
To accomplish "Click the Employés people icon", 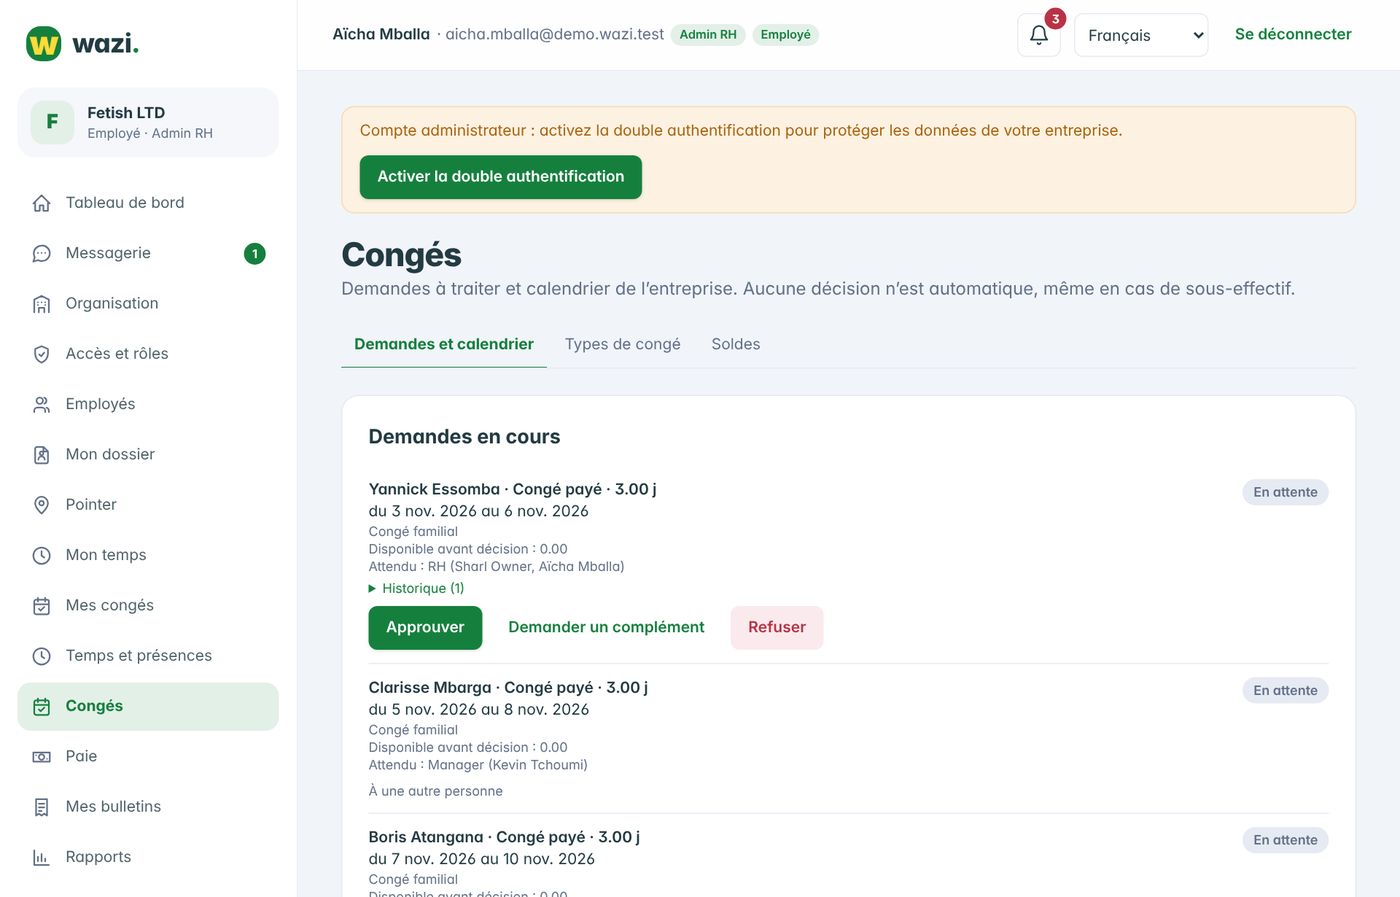I will [41, 404].
